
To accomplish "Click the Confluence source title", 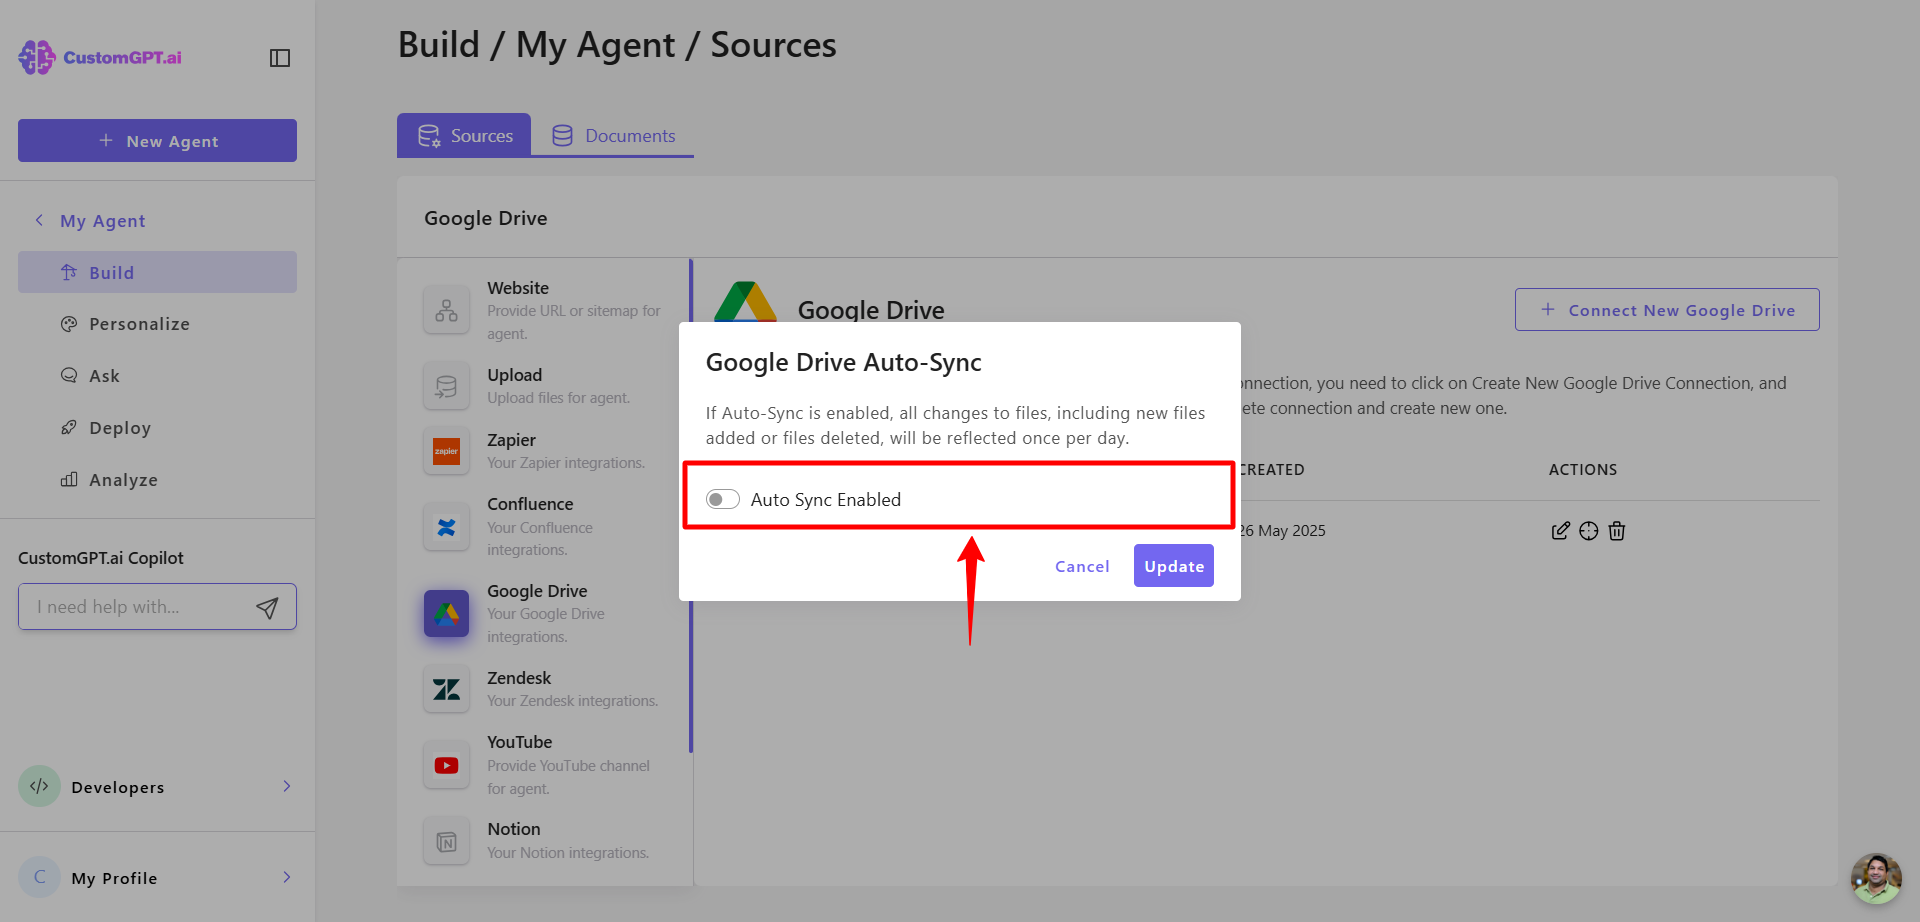I will [530, 504].
